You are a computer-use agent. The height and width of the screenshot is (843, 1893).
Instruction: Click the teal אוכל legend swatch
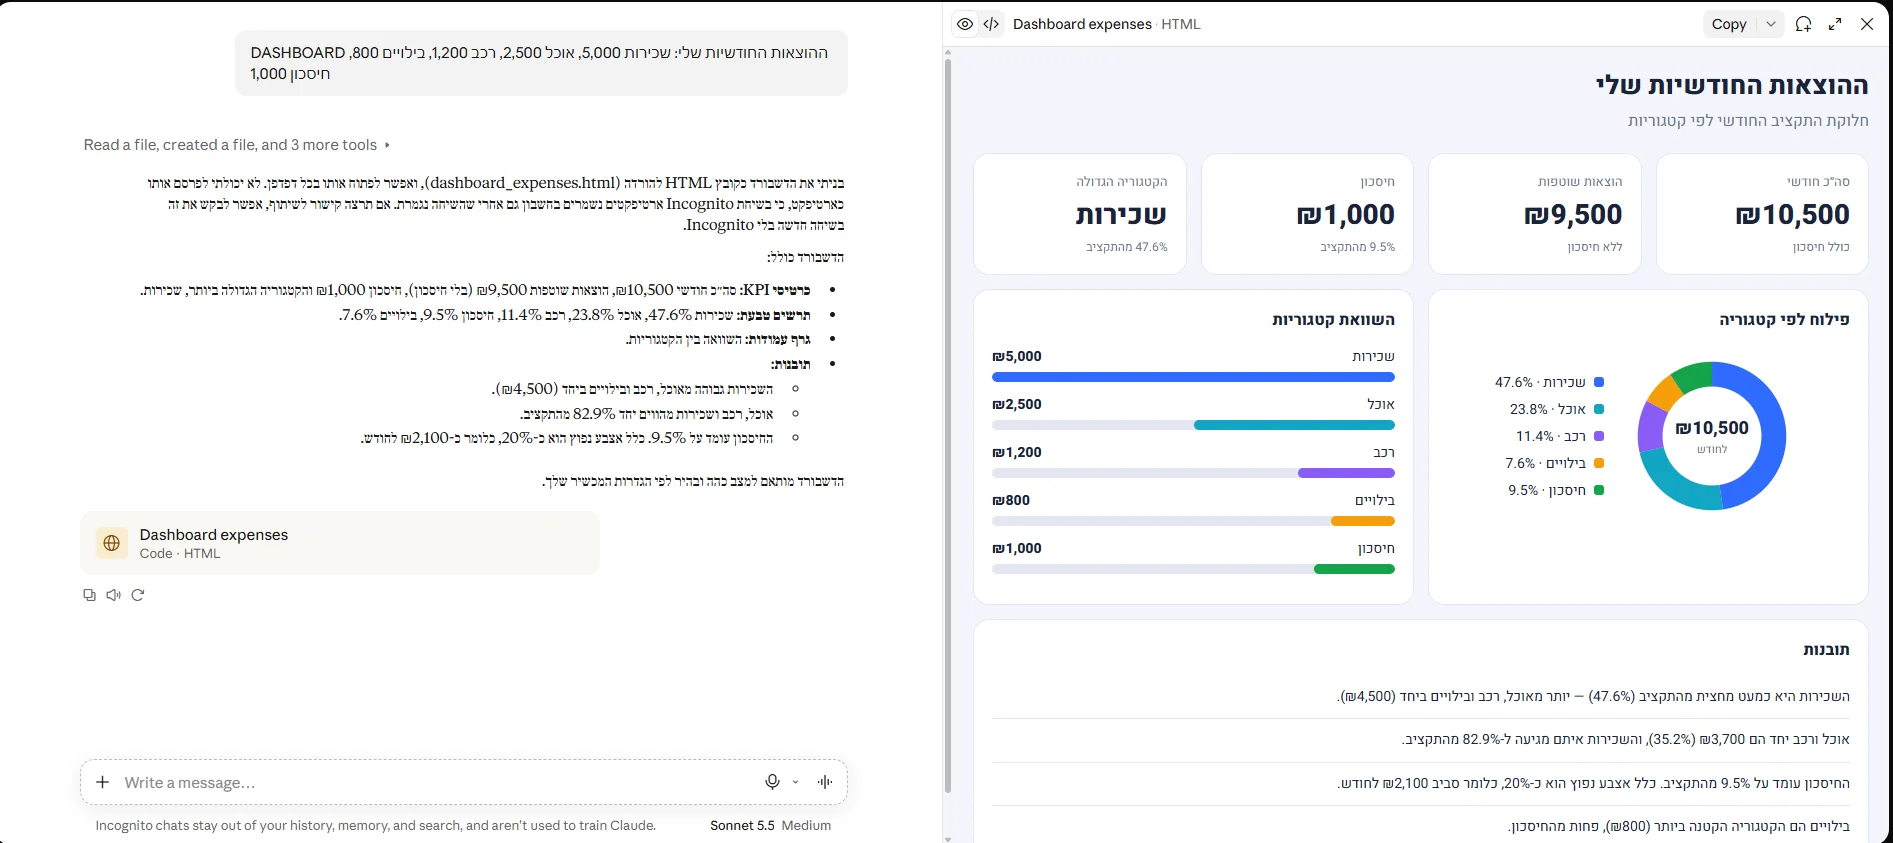(x=1599, y=409)
